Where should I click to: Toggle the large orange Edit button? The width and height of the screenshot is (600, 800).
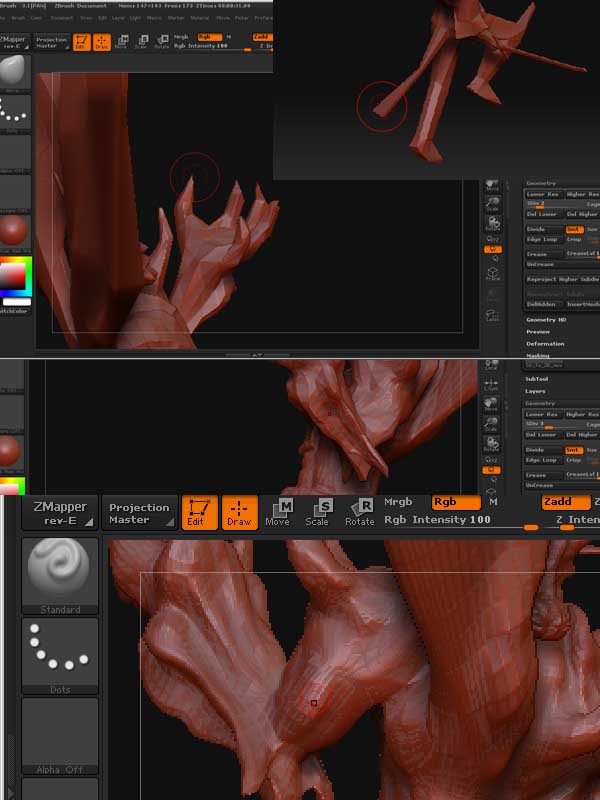pyautogui.click(x=199, y=512)
